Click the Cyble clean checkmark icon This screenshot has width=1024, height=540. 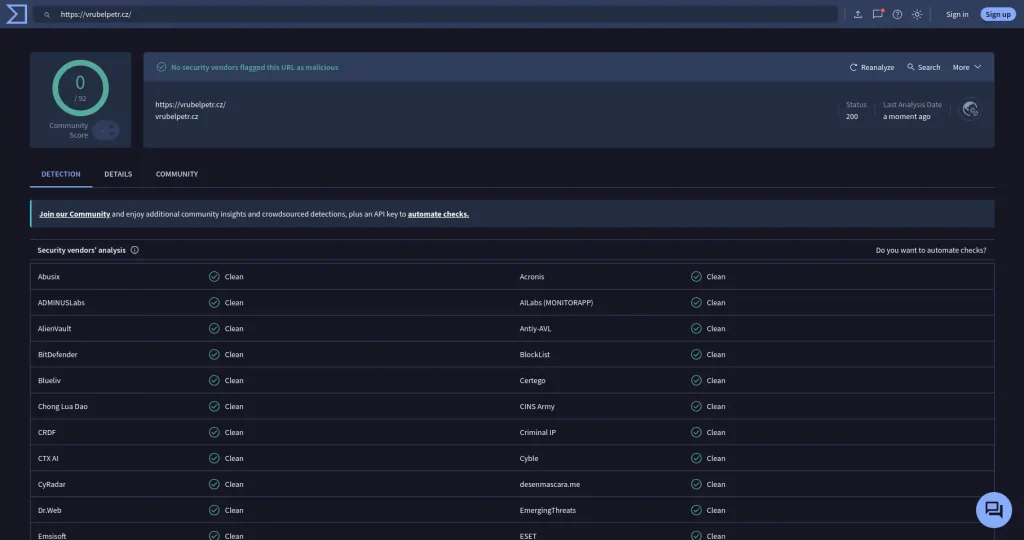click(696, 458)
